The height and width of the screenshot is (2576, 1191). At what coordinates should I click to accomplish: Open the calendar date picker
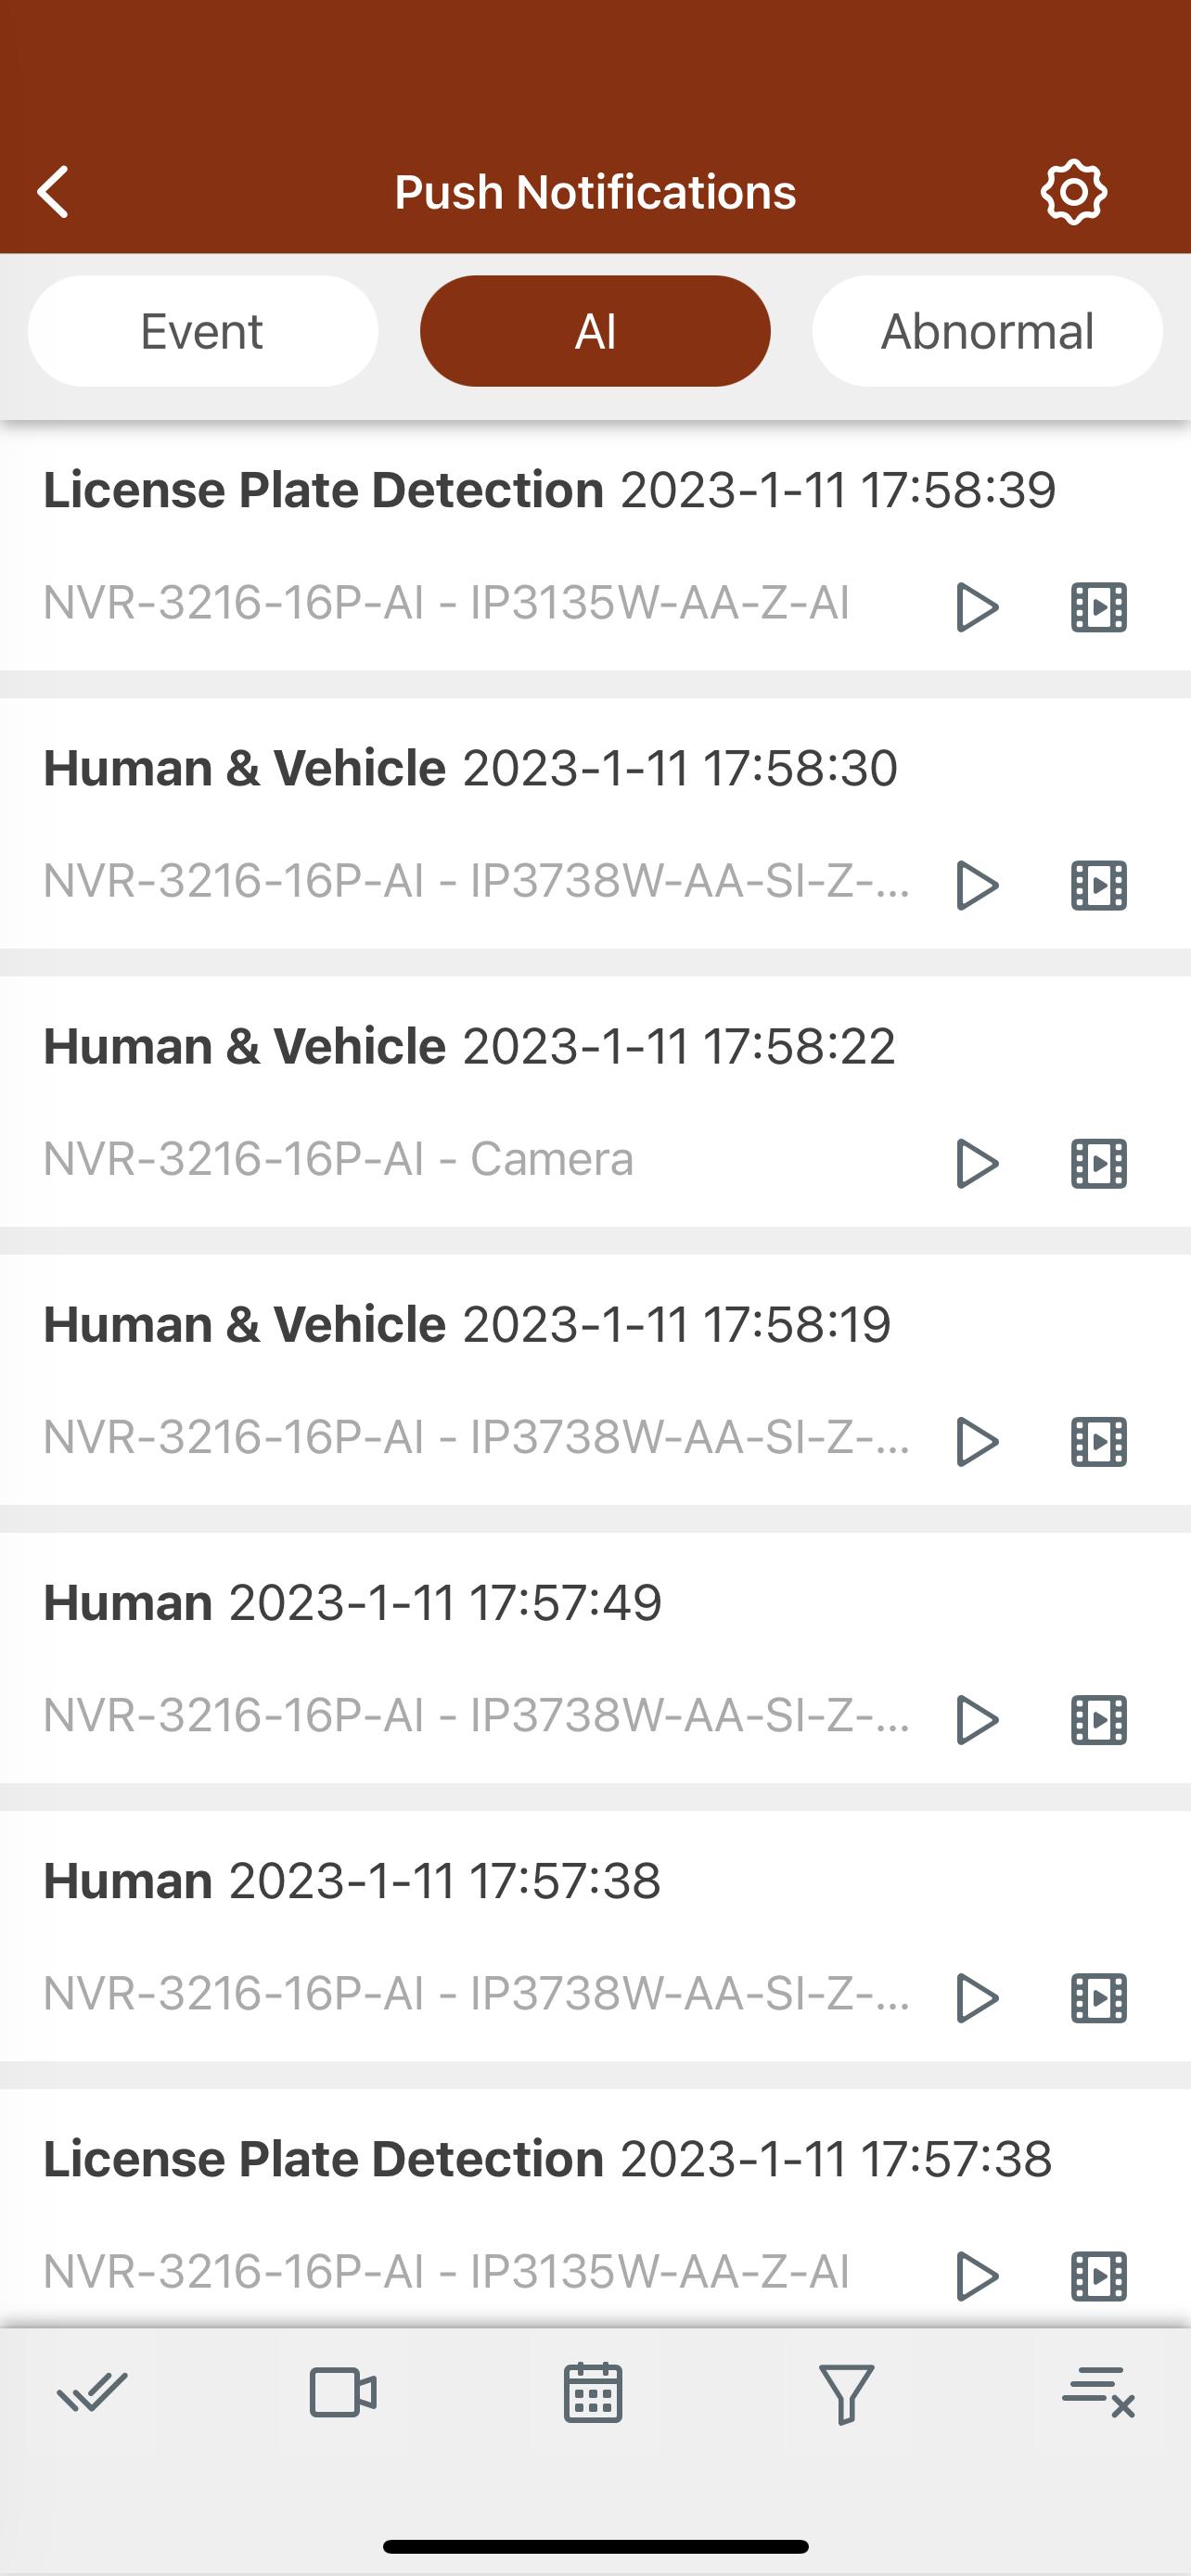594,2393
